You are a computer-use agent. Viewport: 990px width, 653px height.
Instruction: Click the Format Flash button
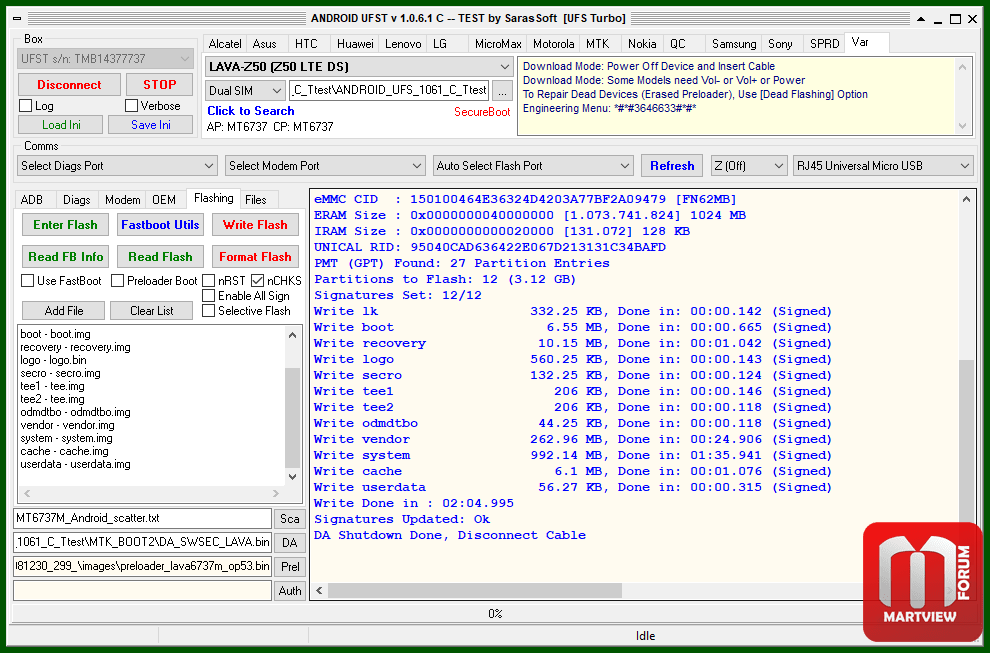pos(255,257)
